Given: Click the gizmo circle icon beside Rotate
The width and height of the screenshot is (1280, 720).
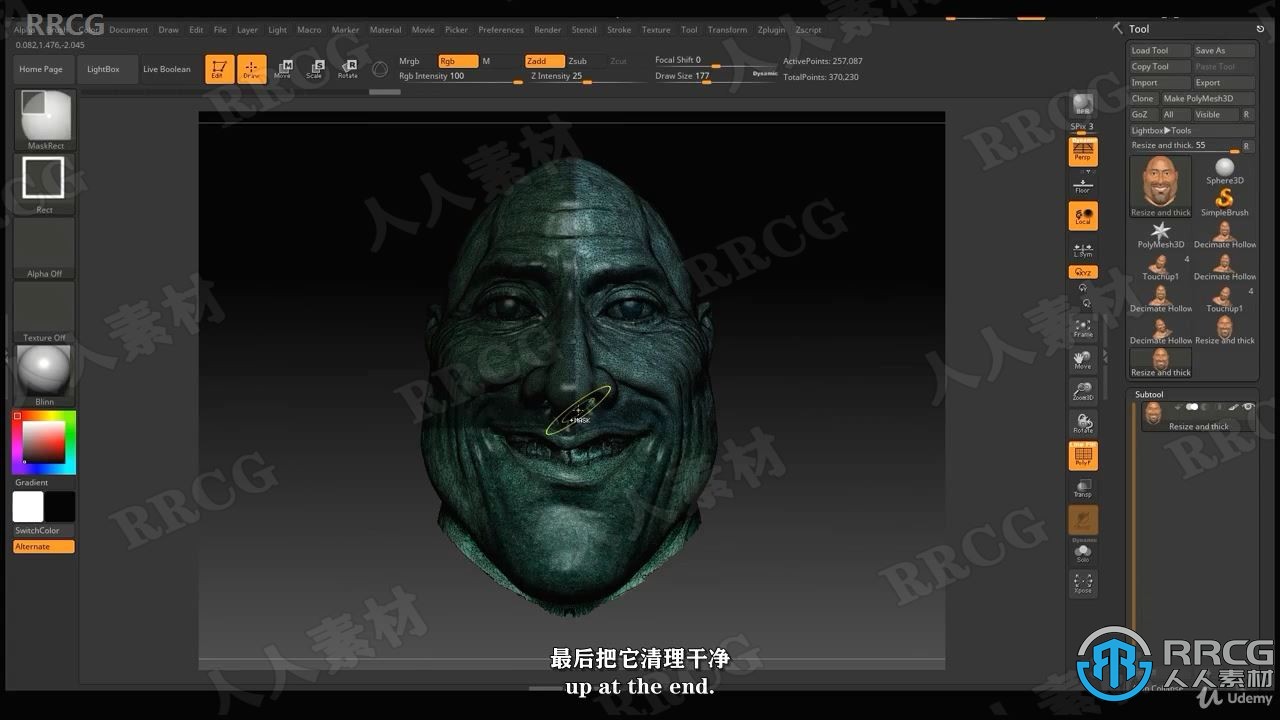Looking at the screenshot, I should (x=380, y=69).
